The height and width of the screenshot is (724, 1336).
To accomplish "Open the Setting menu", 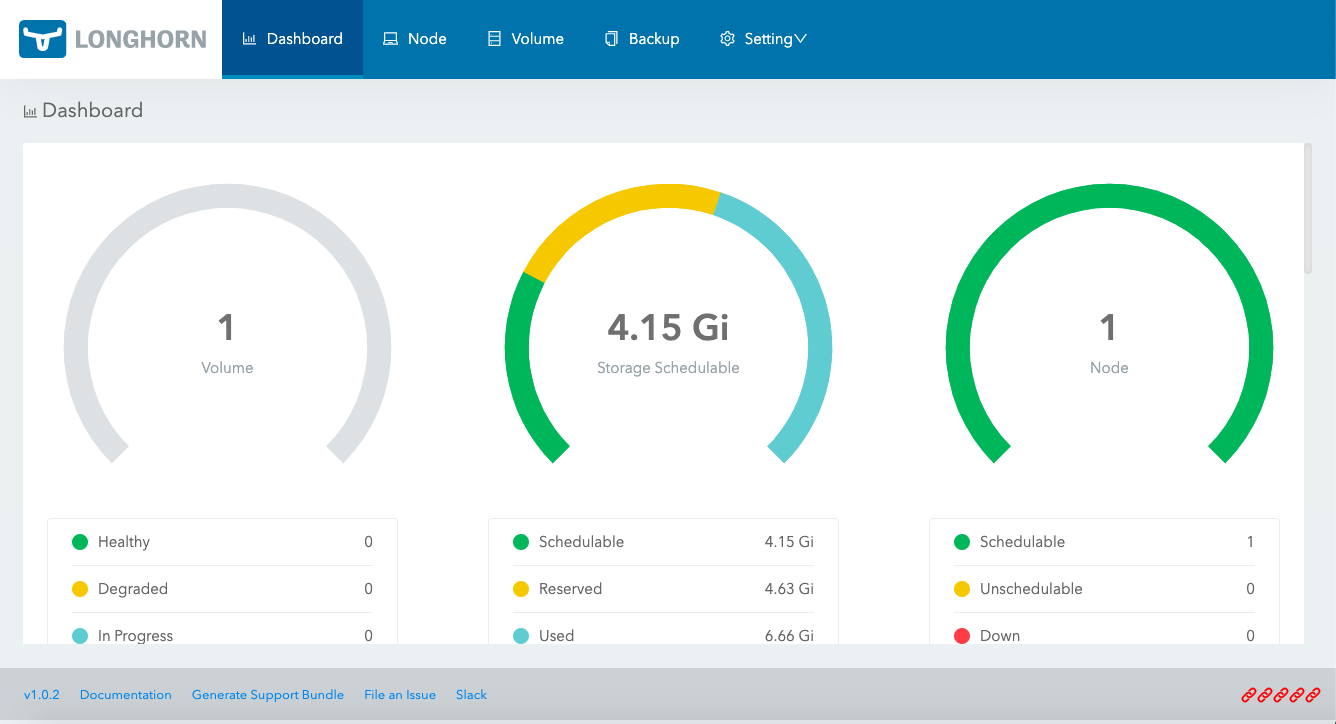I will click(x=763, y=38).
